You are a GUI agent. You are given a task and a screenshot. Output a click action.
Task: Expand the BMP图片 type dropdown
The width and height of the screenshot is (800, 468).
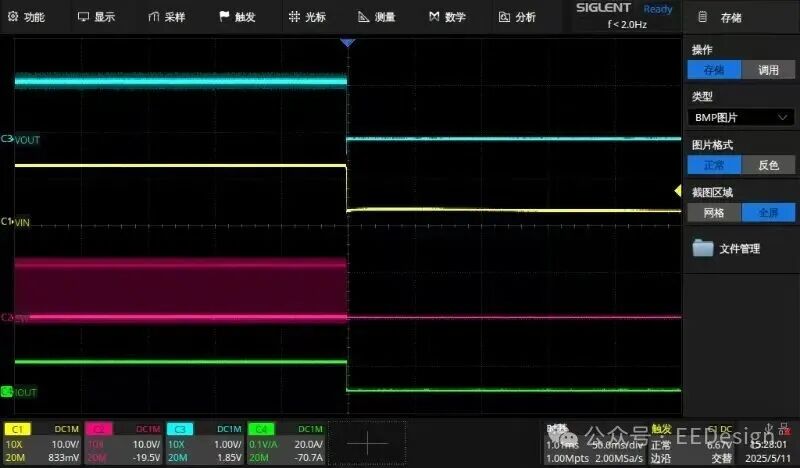point(741,117)
